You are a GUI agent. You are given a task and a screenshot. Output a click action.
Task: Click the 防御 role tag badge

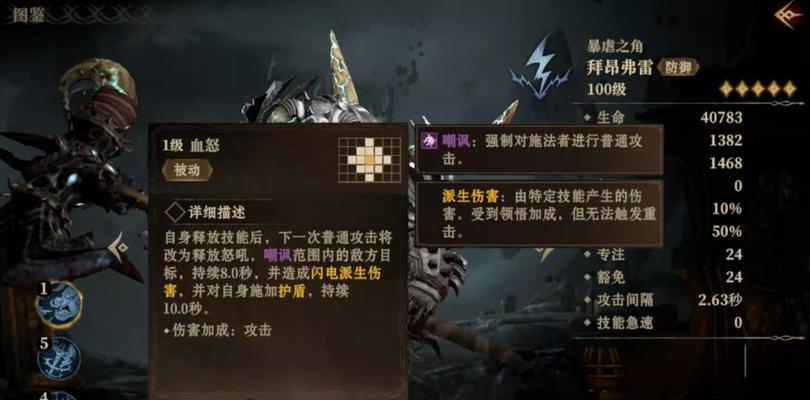click(x=678, y=67)
